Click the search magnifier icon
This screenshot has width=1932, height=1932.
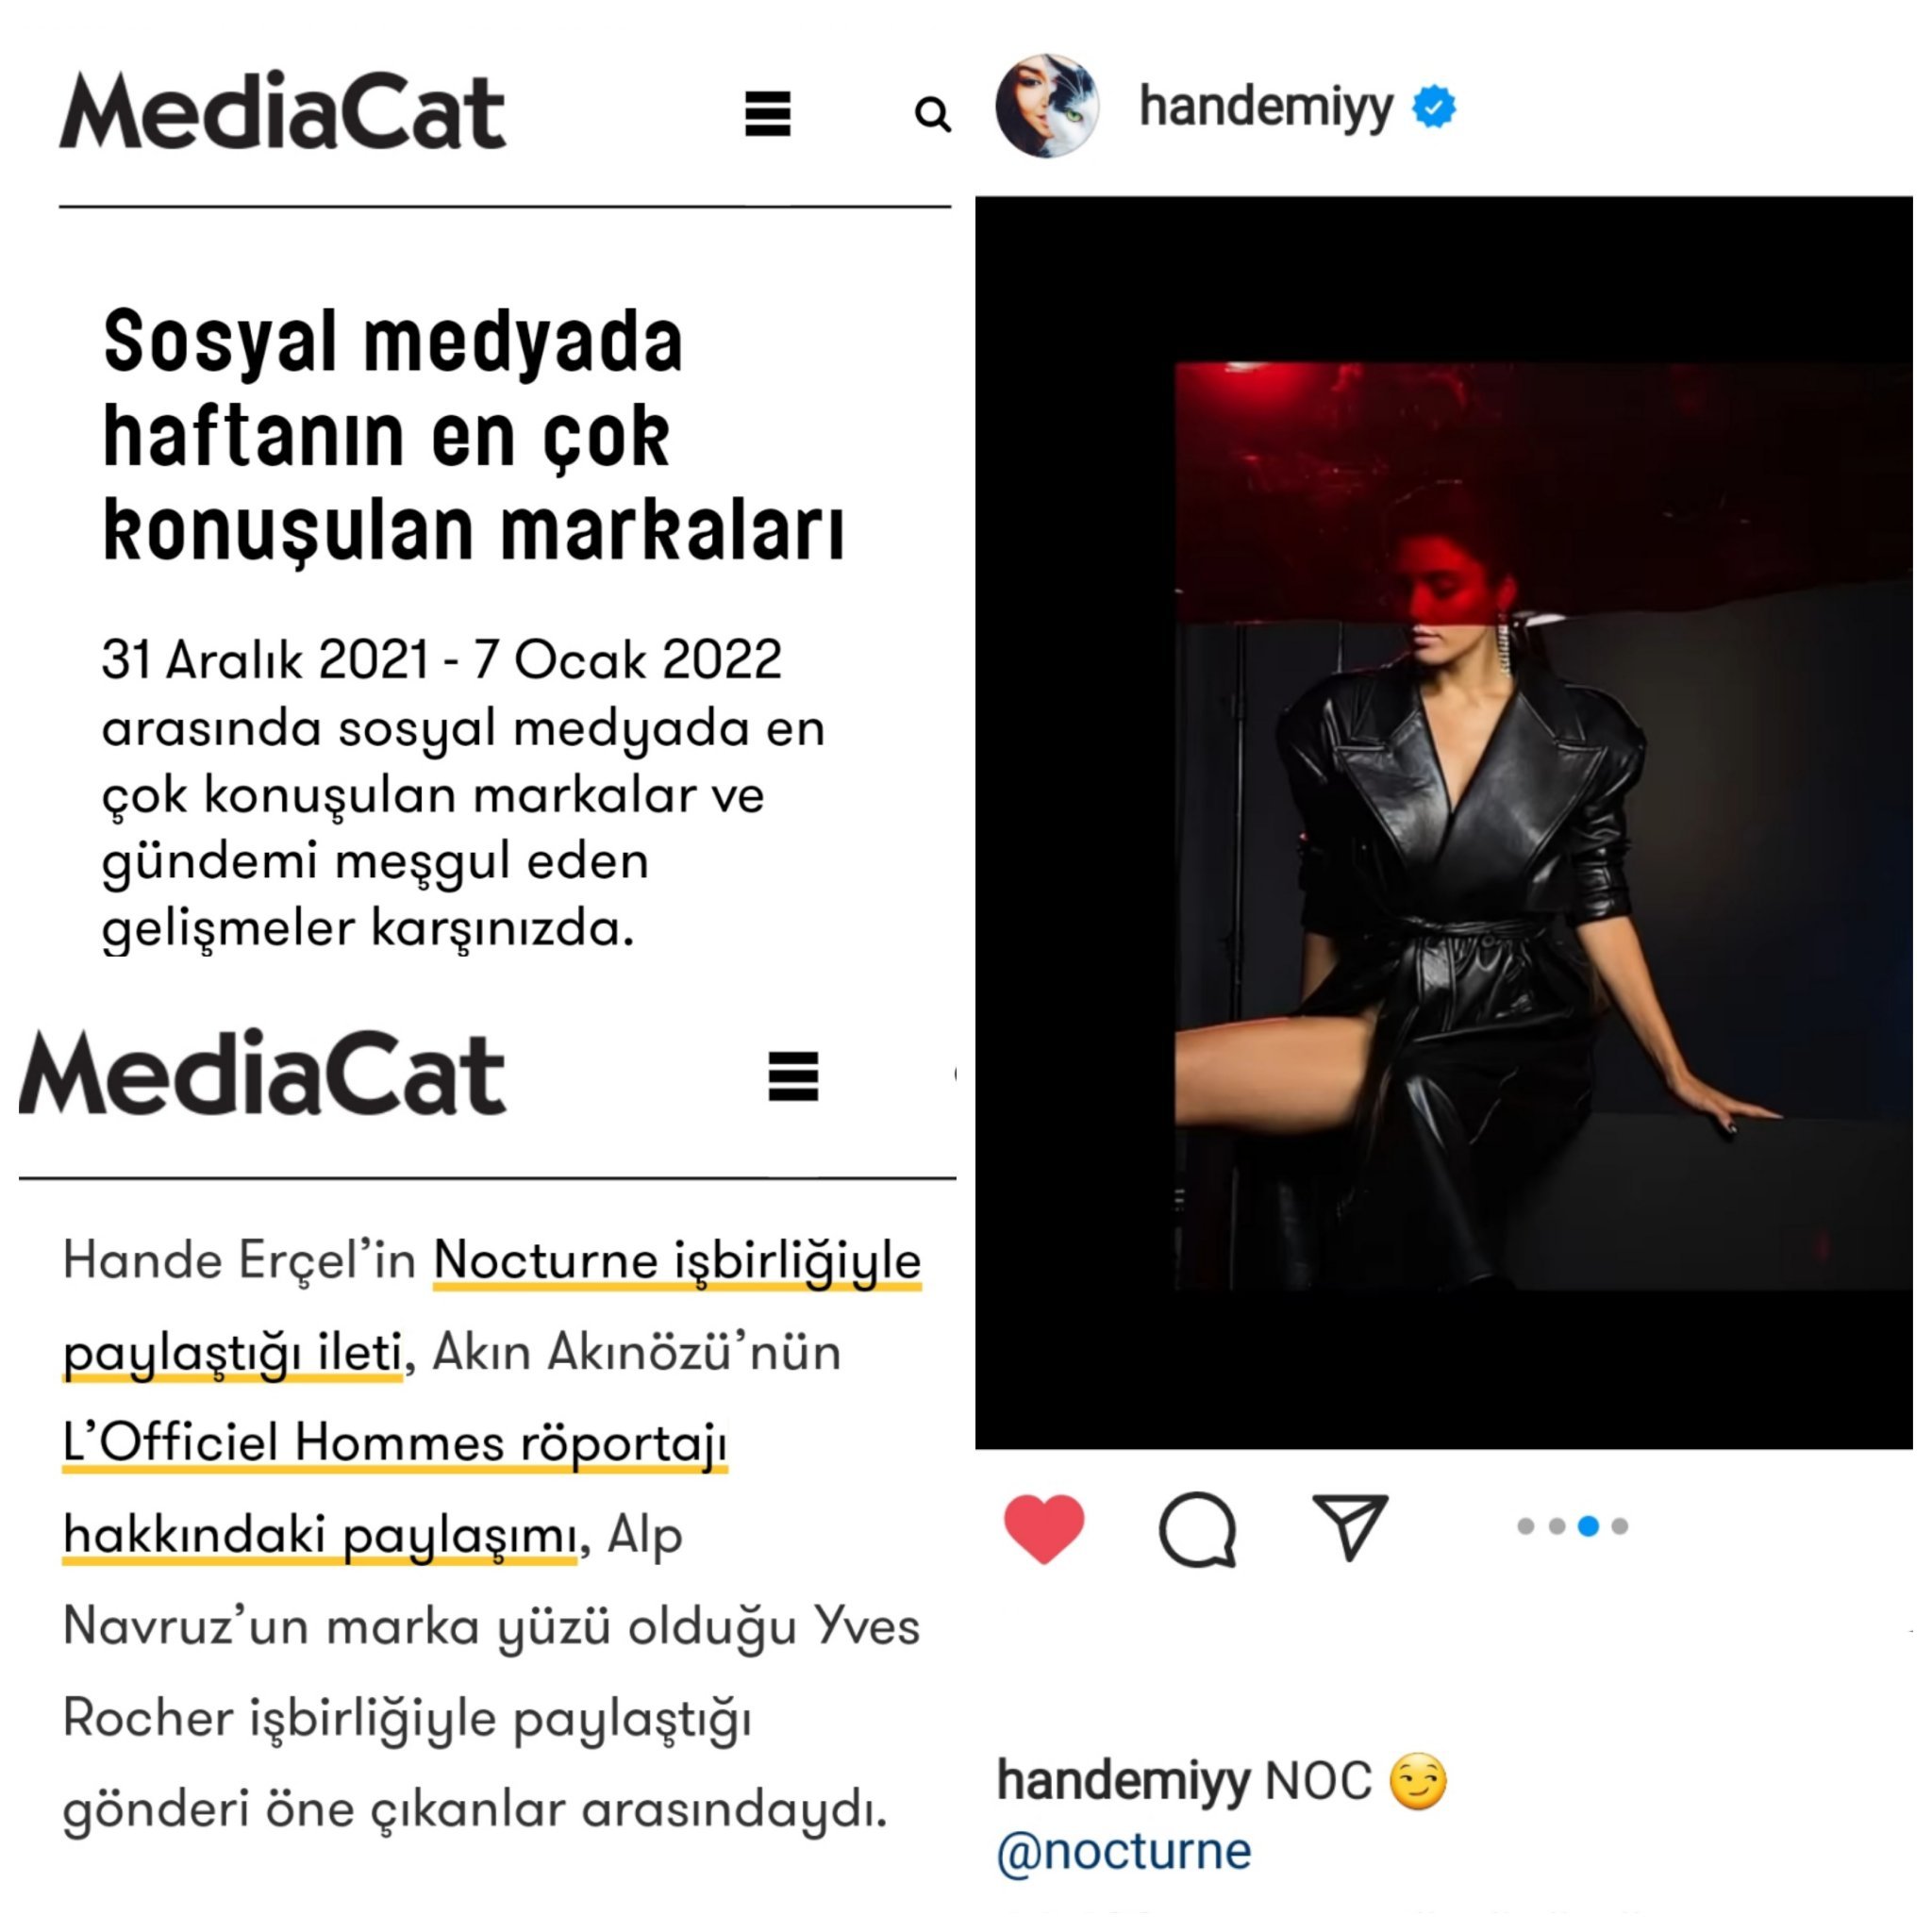(x=932, y=114)
